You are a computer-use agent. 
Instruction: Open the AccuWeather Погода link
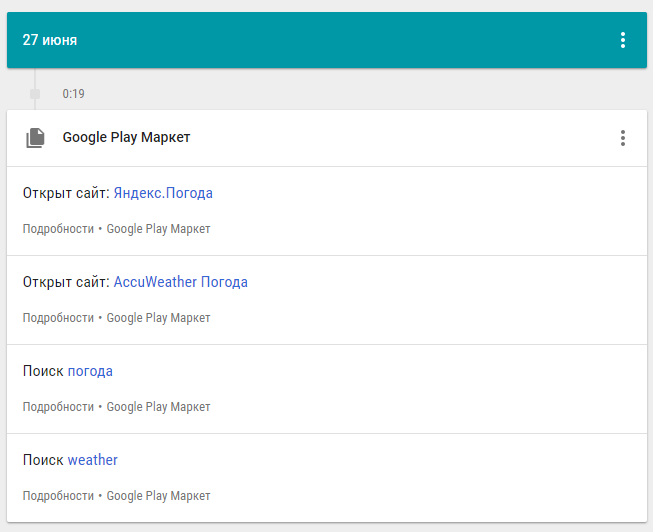point(181,282)
